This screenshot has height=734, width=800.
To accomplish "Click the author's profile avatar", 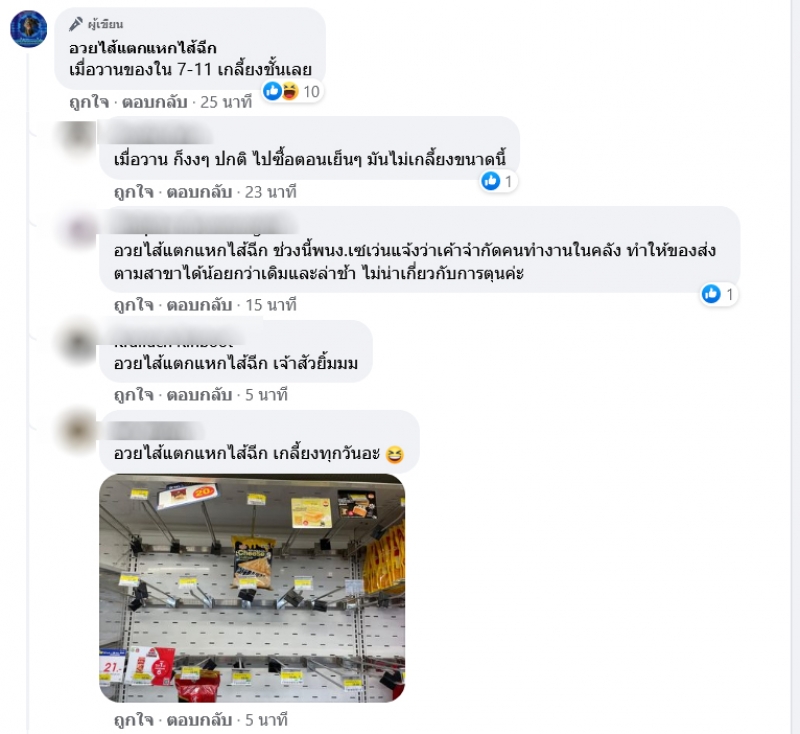I will [29, 29].
